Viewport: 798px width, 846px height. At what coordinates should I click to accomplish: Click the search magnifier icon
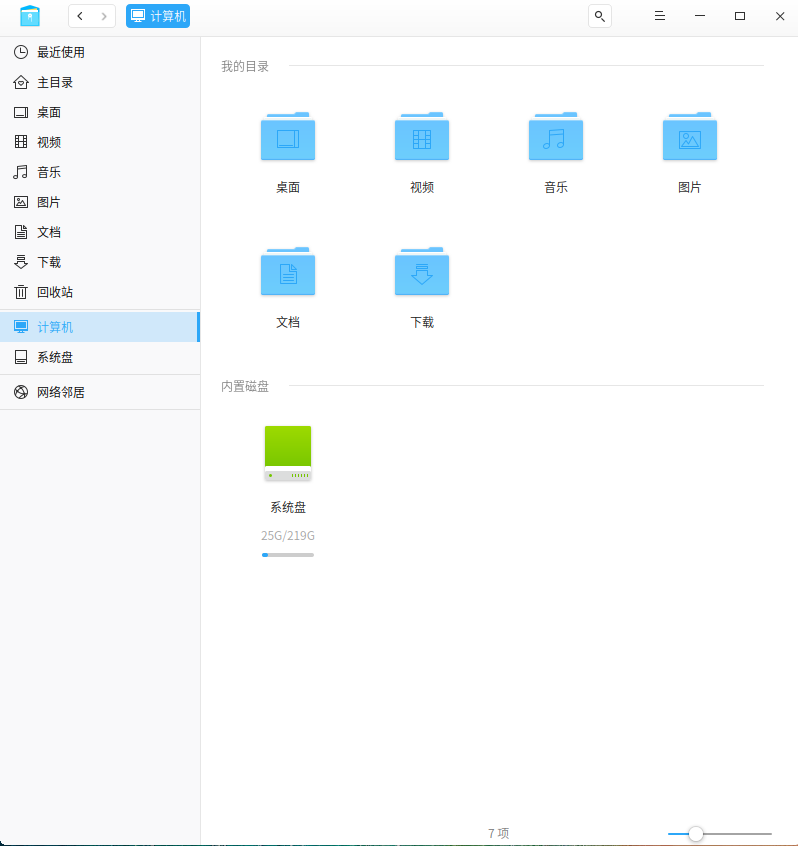pyautogui.click(x=599, y=16)
